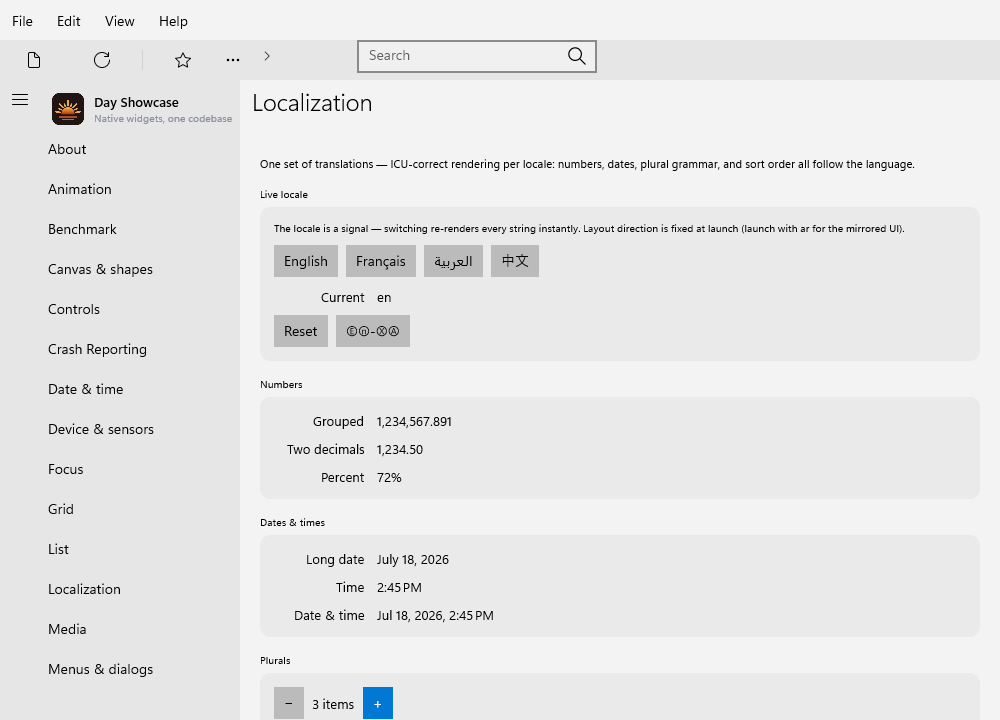Click the Day Showcase sunrise app logo
This screenshot has height=720, width=1000.
[x=68, y=108]
